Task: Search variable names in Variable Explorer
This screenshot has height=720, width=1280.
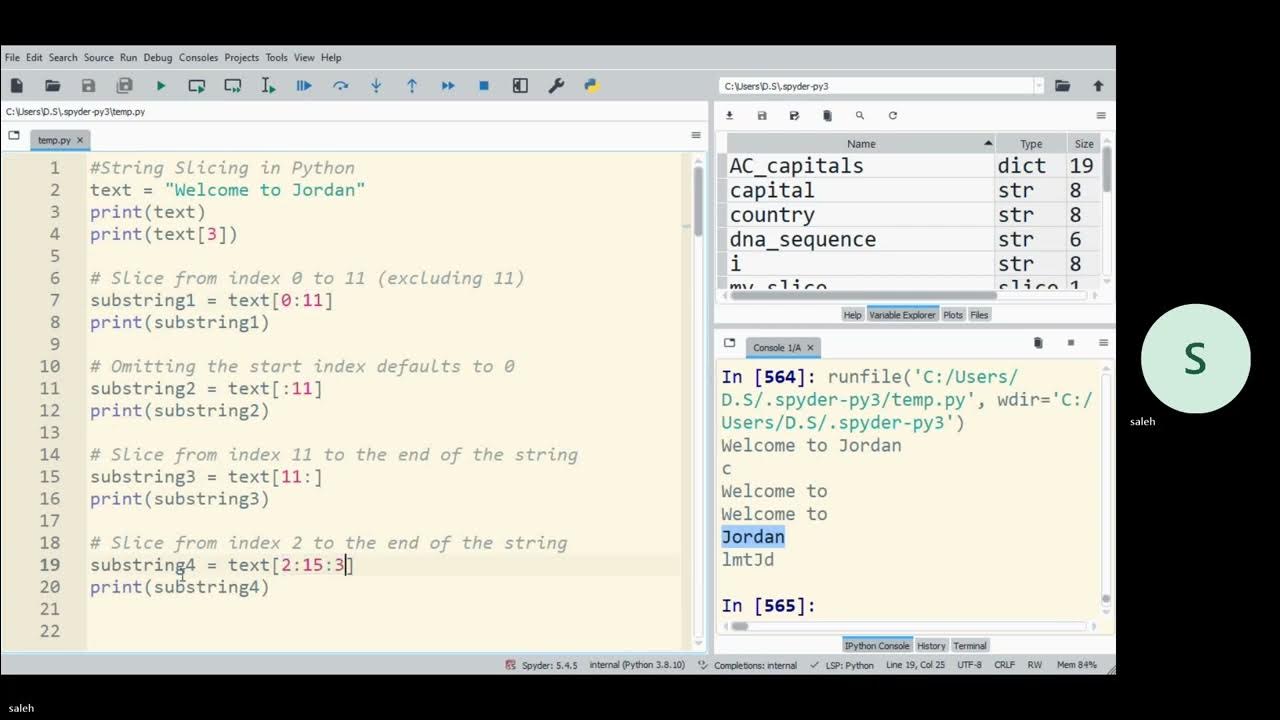Action: pyautogui.click(x=860, y=116)
